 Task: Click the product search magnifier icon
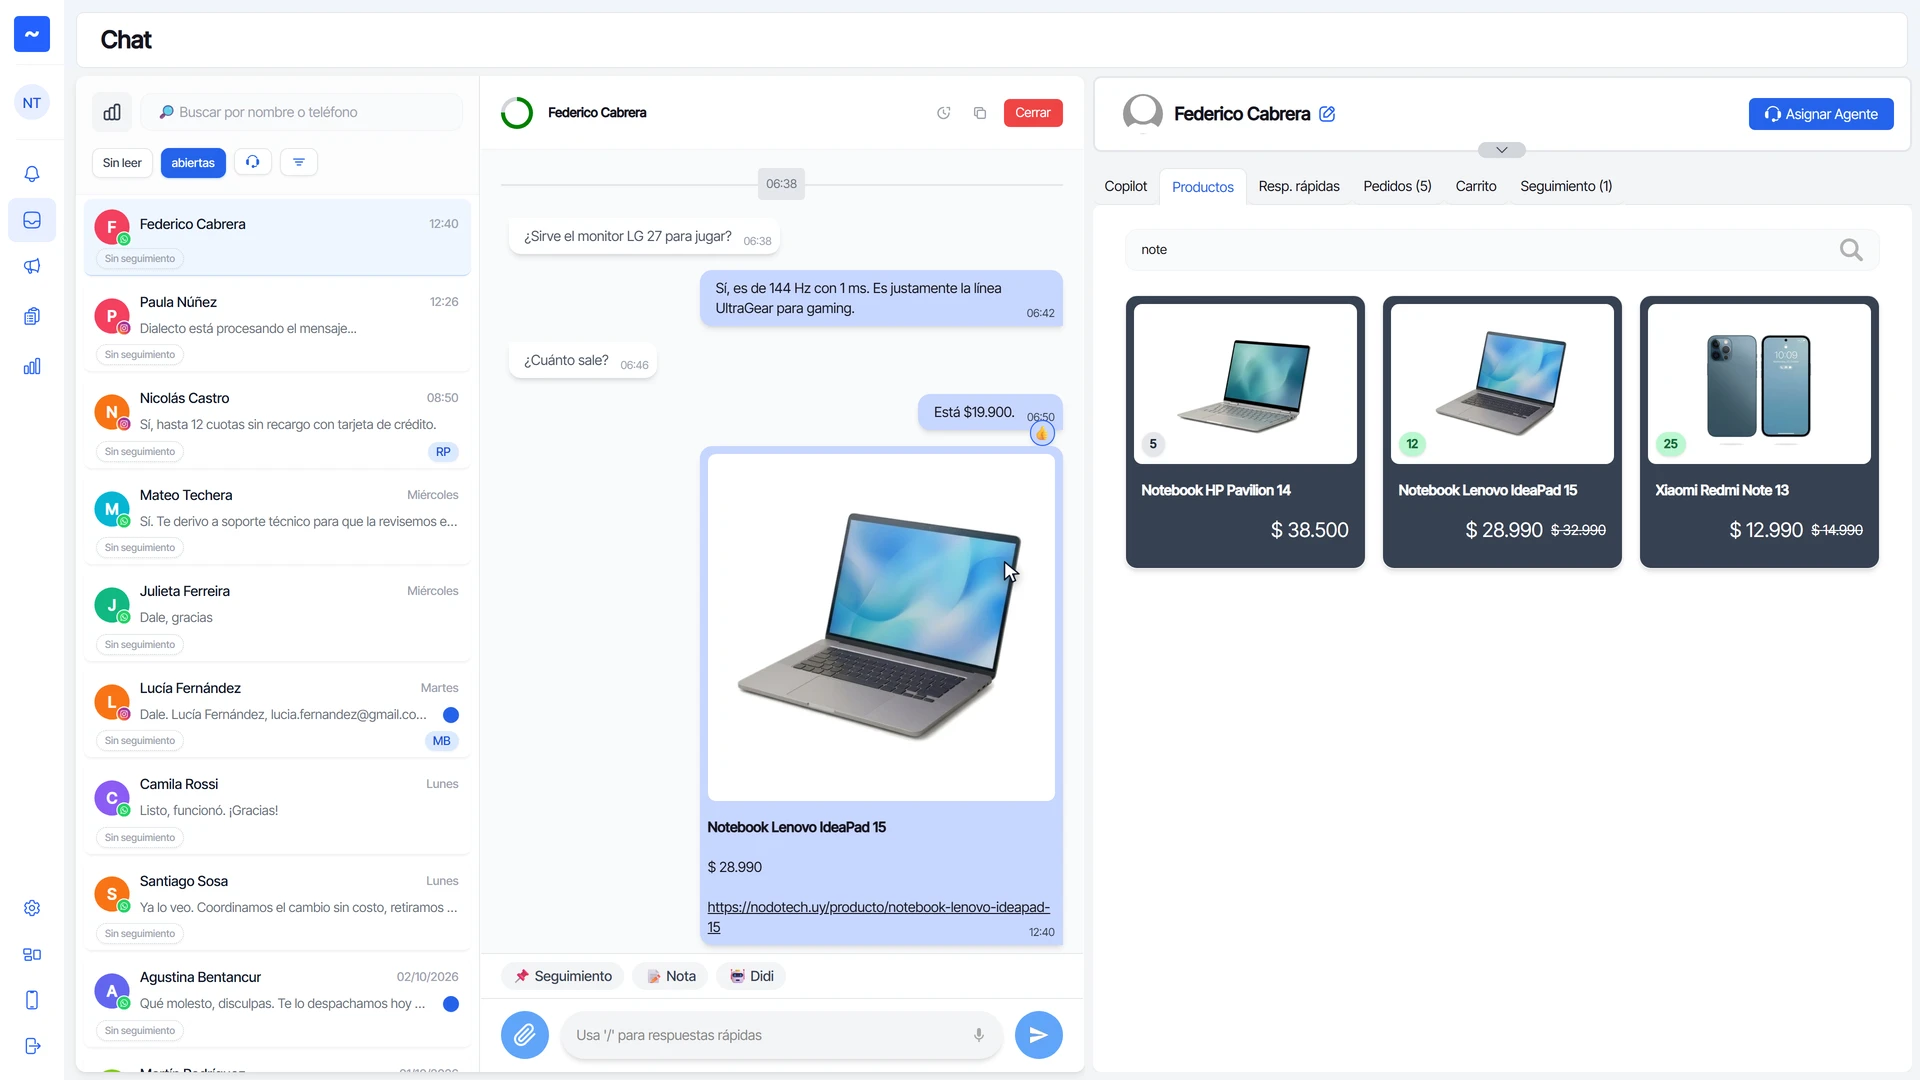(1851, 250)
